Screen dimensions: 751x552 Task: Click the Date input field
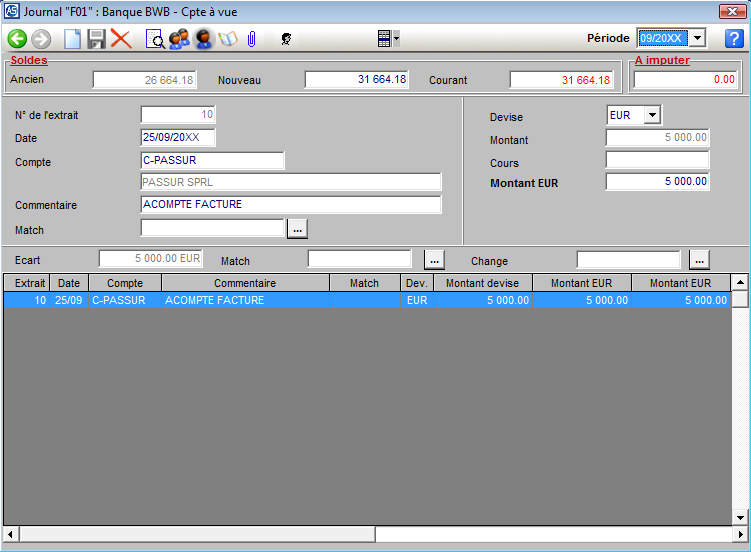point(178,137)
